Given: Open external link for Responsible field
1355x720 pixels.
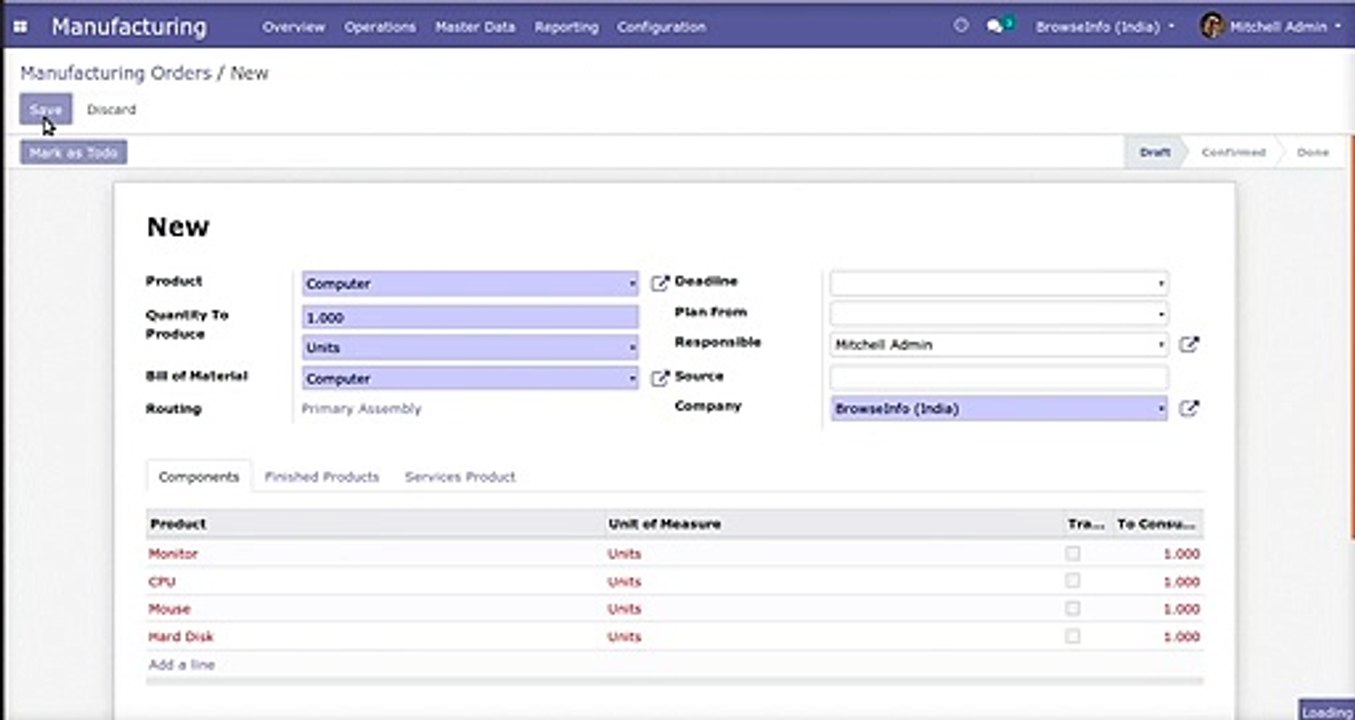Looking at the screenshot, I should coord(1188,345).
